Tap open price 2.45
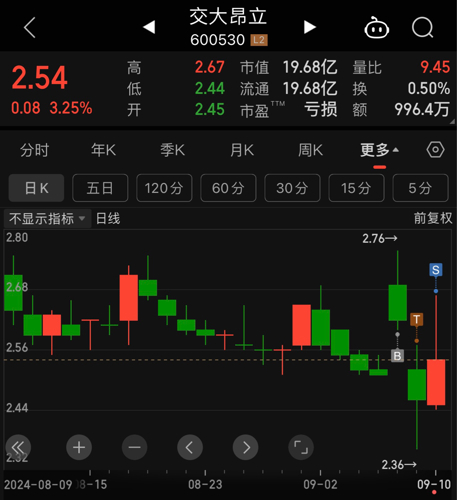Image resolution: width=457 pixels, height=500 pixels. click(x=210, y=110)
